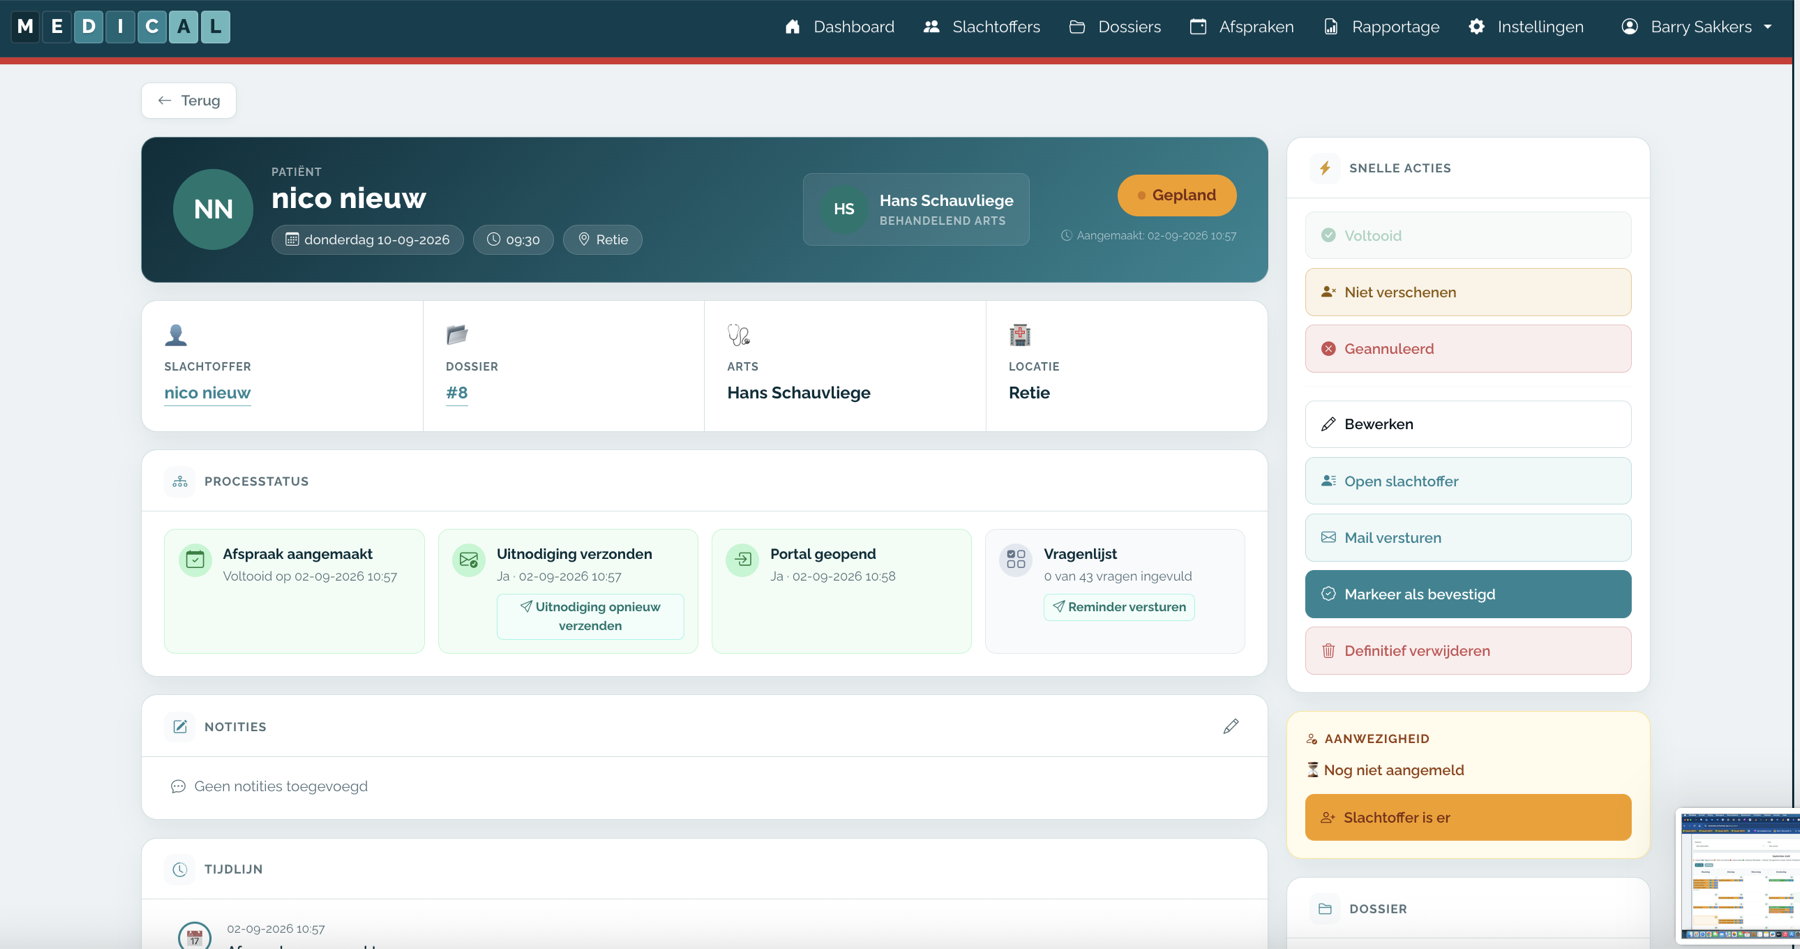1800x949 pixels.
Task: Open dossier link #8
Action: tap(457, 393)
